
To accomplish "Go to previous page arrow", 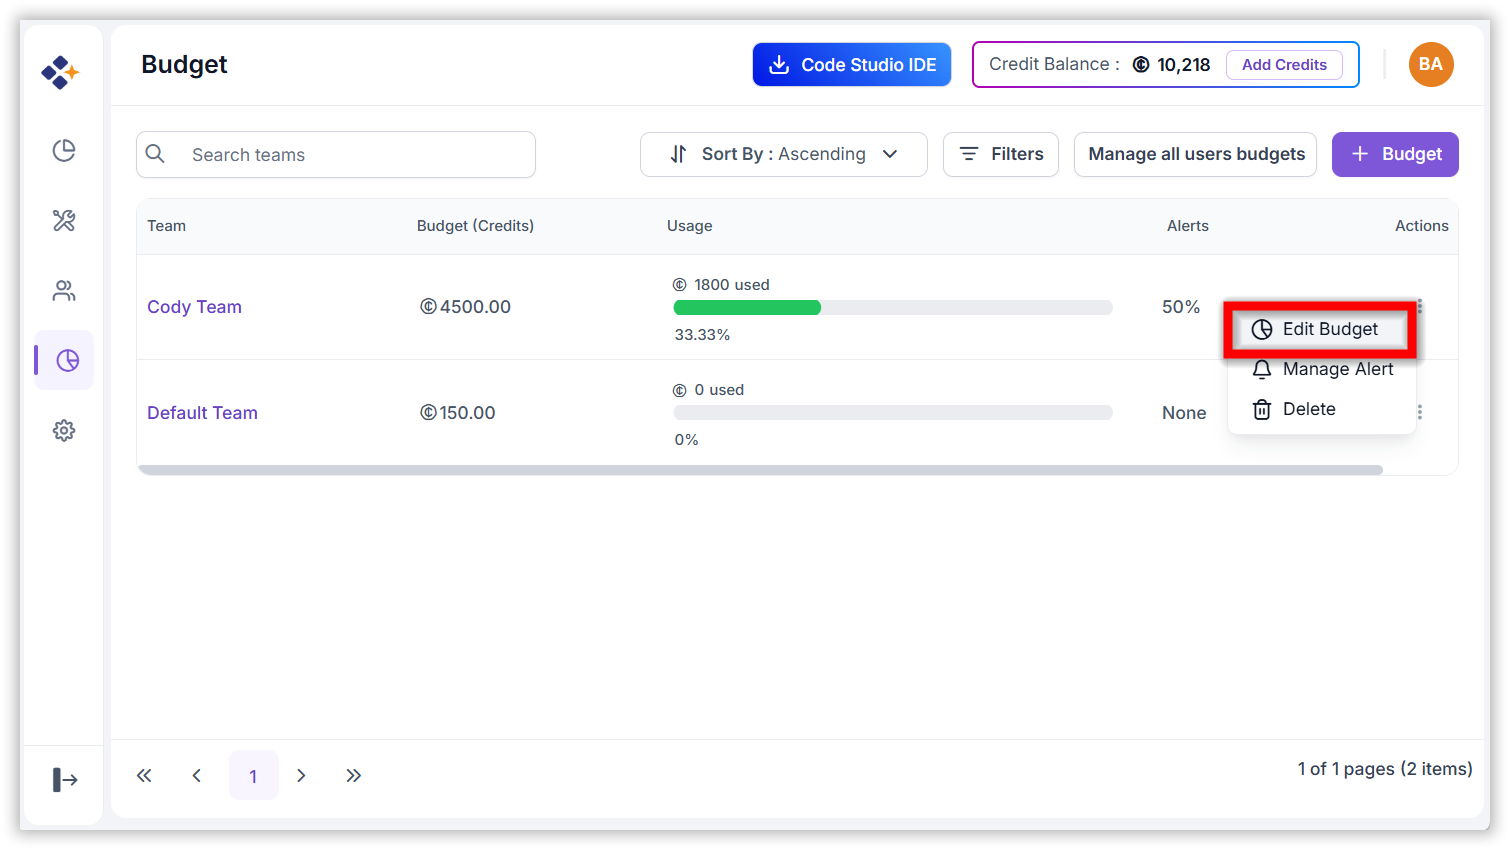I will (x=197, y=775).
